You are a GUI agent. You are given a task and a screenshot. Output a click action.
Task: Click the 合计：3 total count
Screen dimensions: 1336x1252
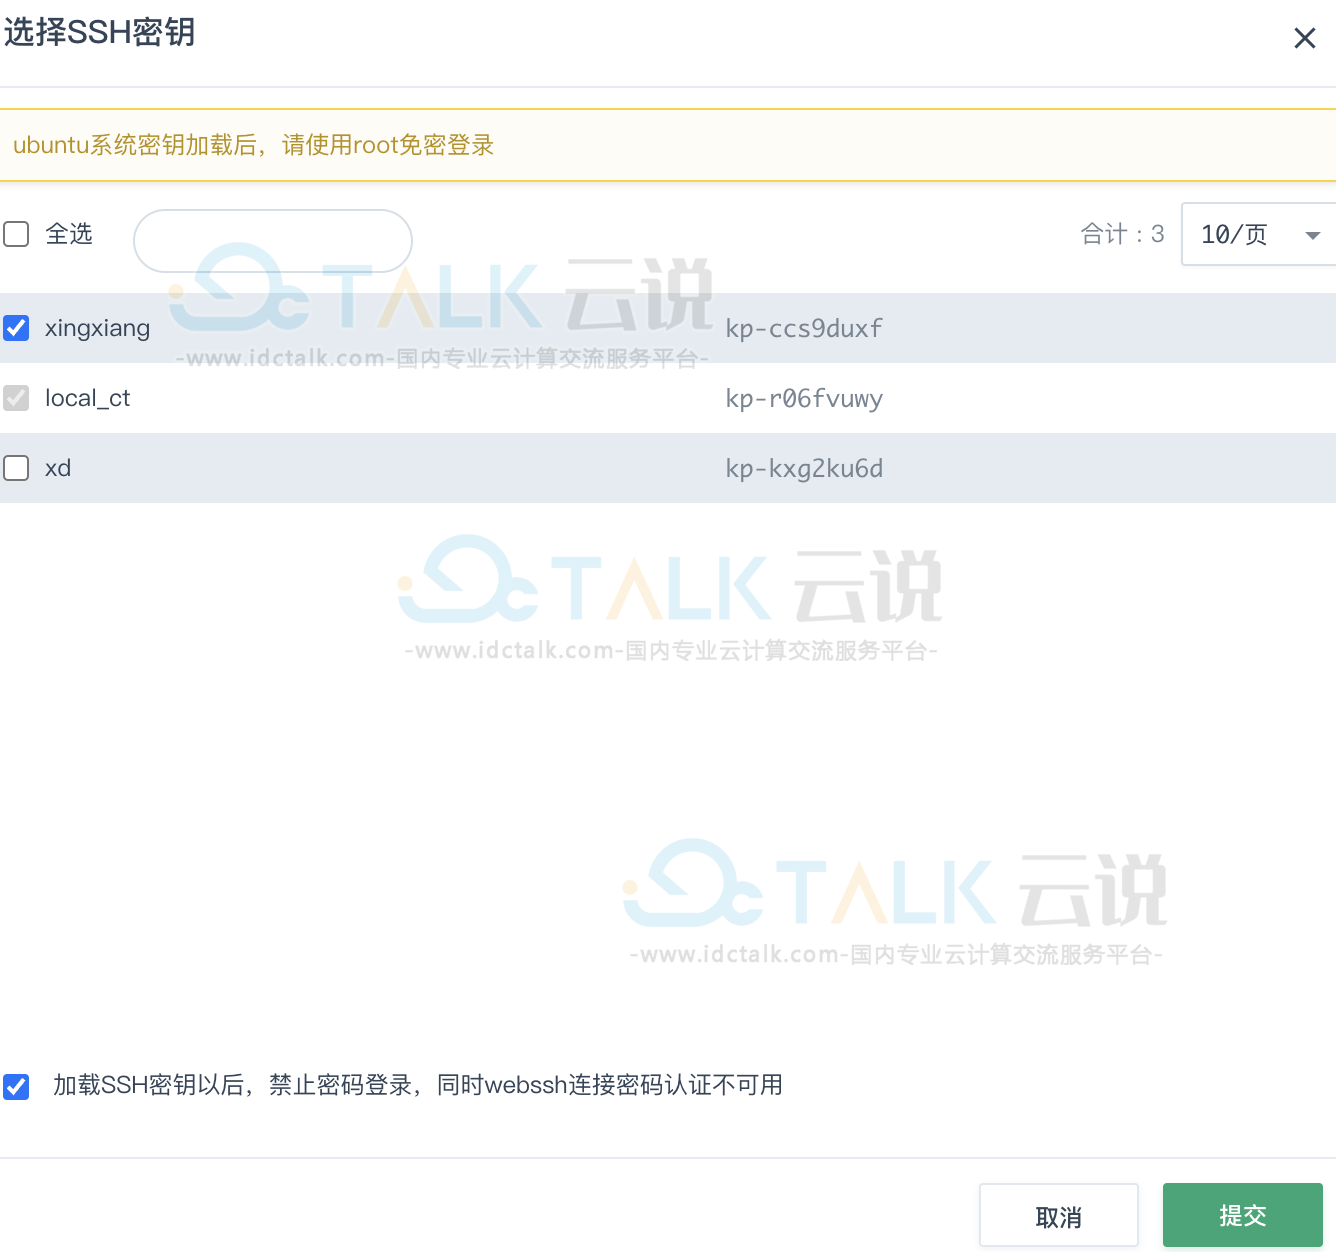point(1122,234)
